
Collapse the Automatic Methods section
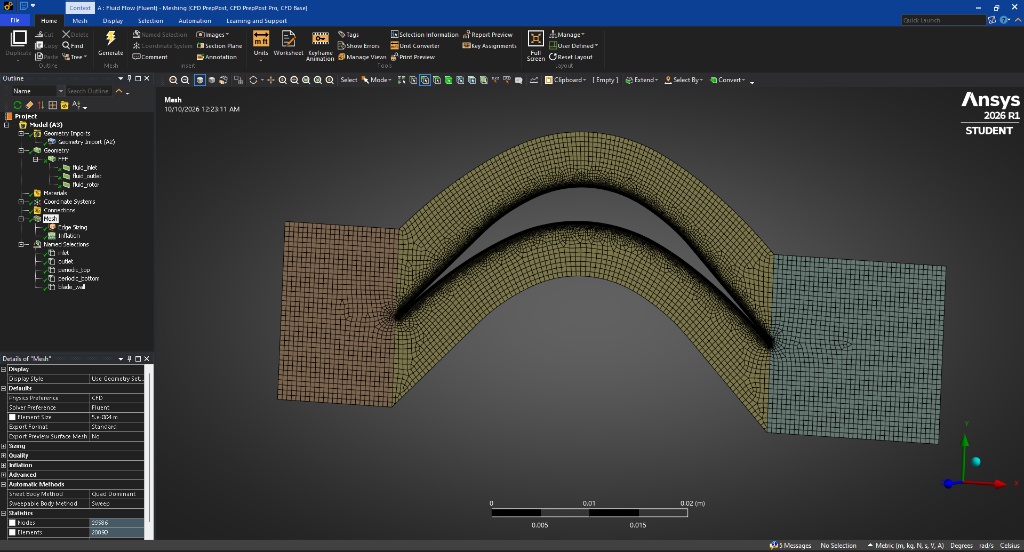pyautogui.click(x=3, y=484)
